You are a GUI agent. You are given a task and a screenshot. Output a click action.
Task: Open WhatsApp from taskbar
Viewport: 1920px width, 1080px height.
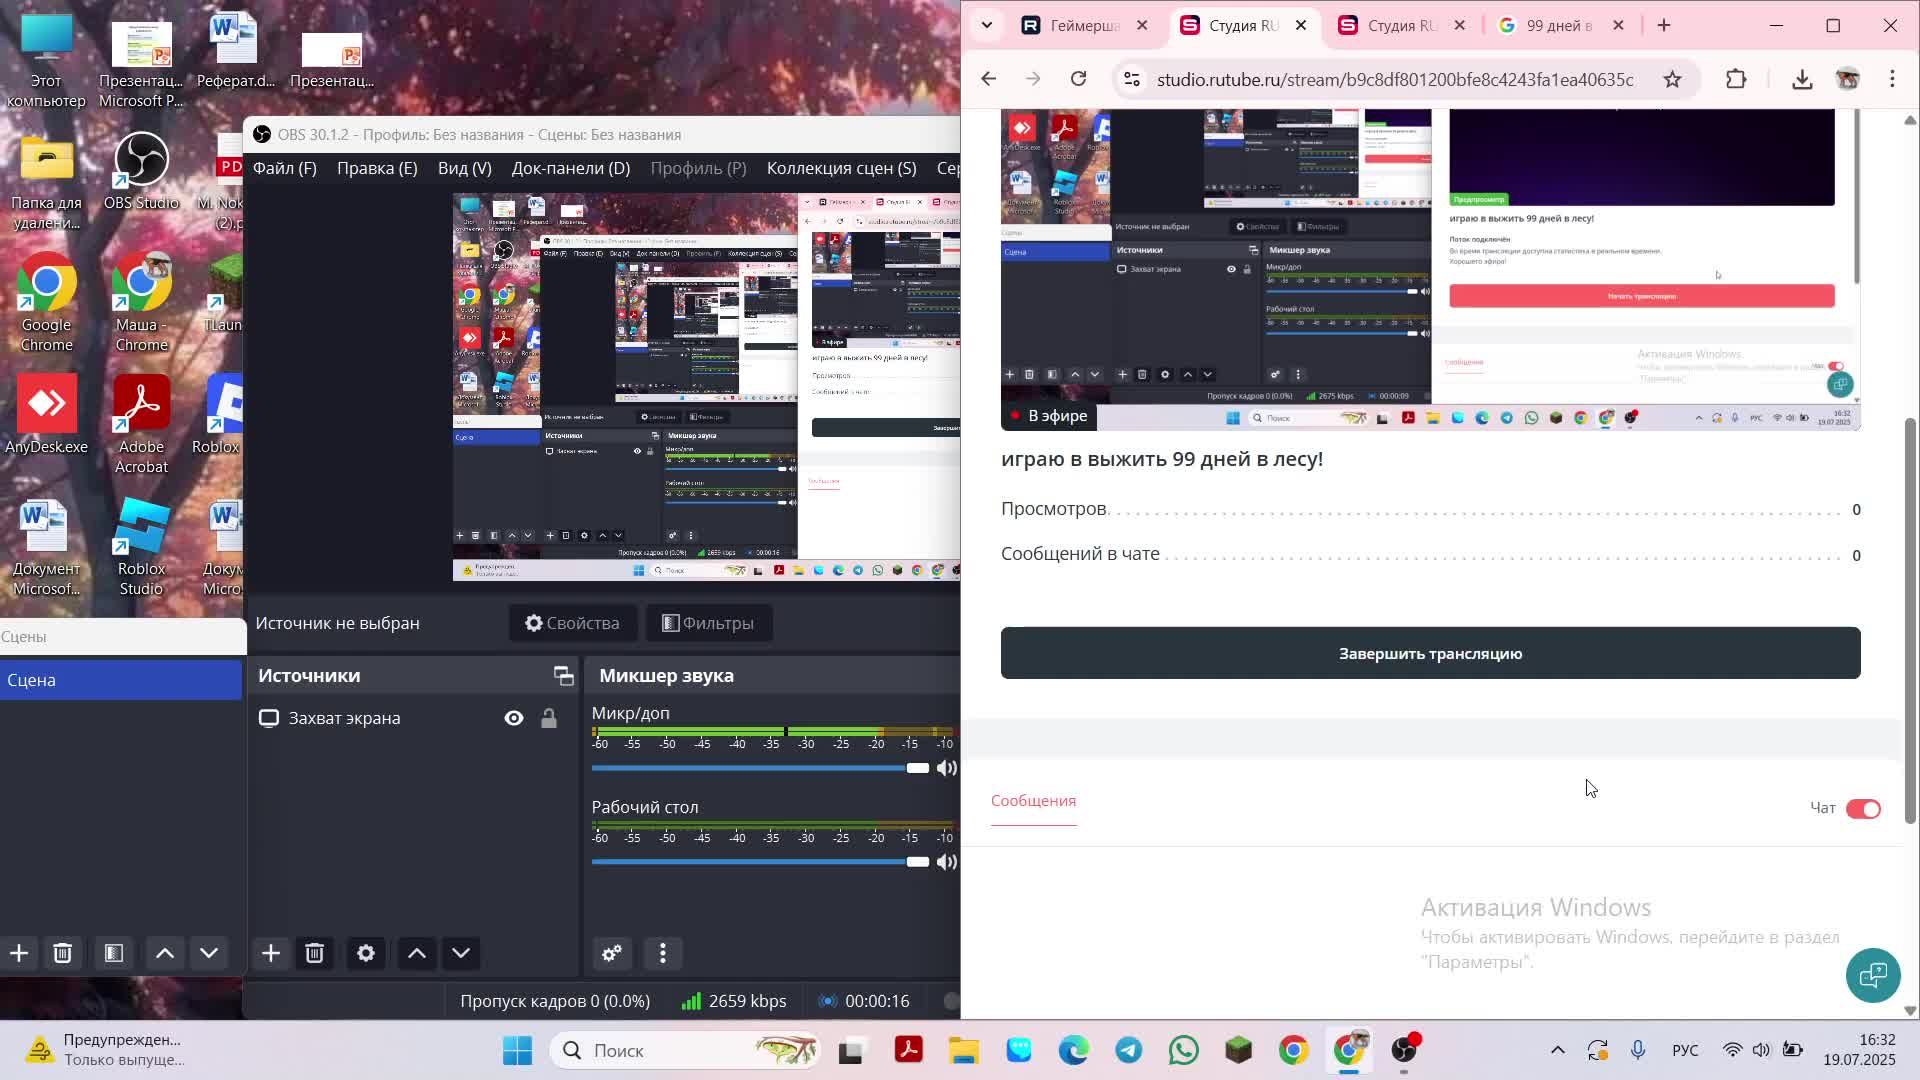click(x=1183, y=1050)
